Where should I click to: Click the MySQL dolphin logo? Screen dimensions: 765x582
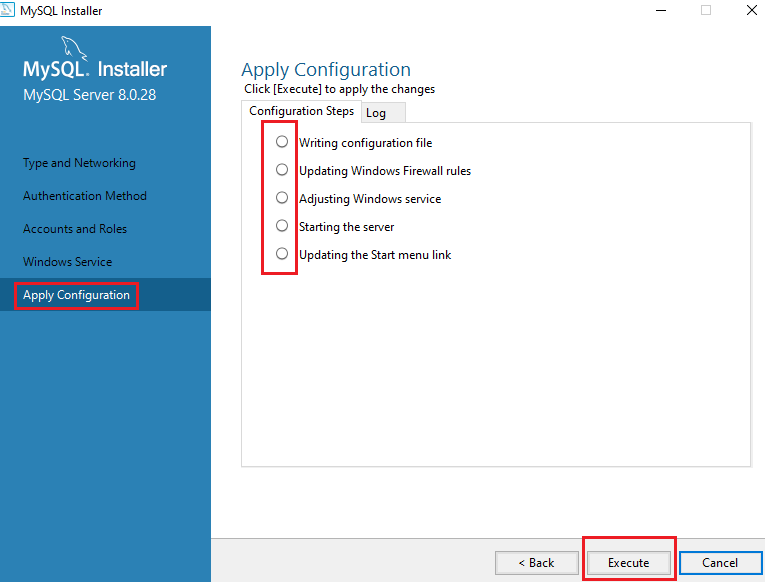pyautogui.click(x=74, y=48)
